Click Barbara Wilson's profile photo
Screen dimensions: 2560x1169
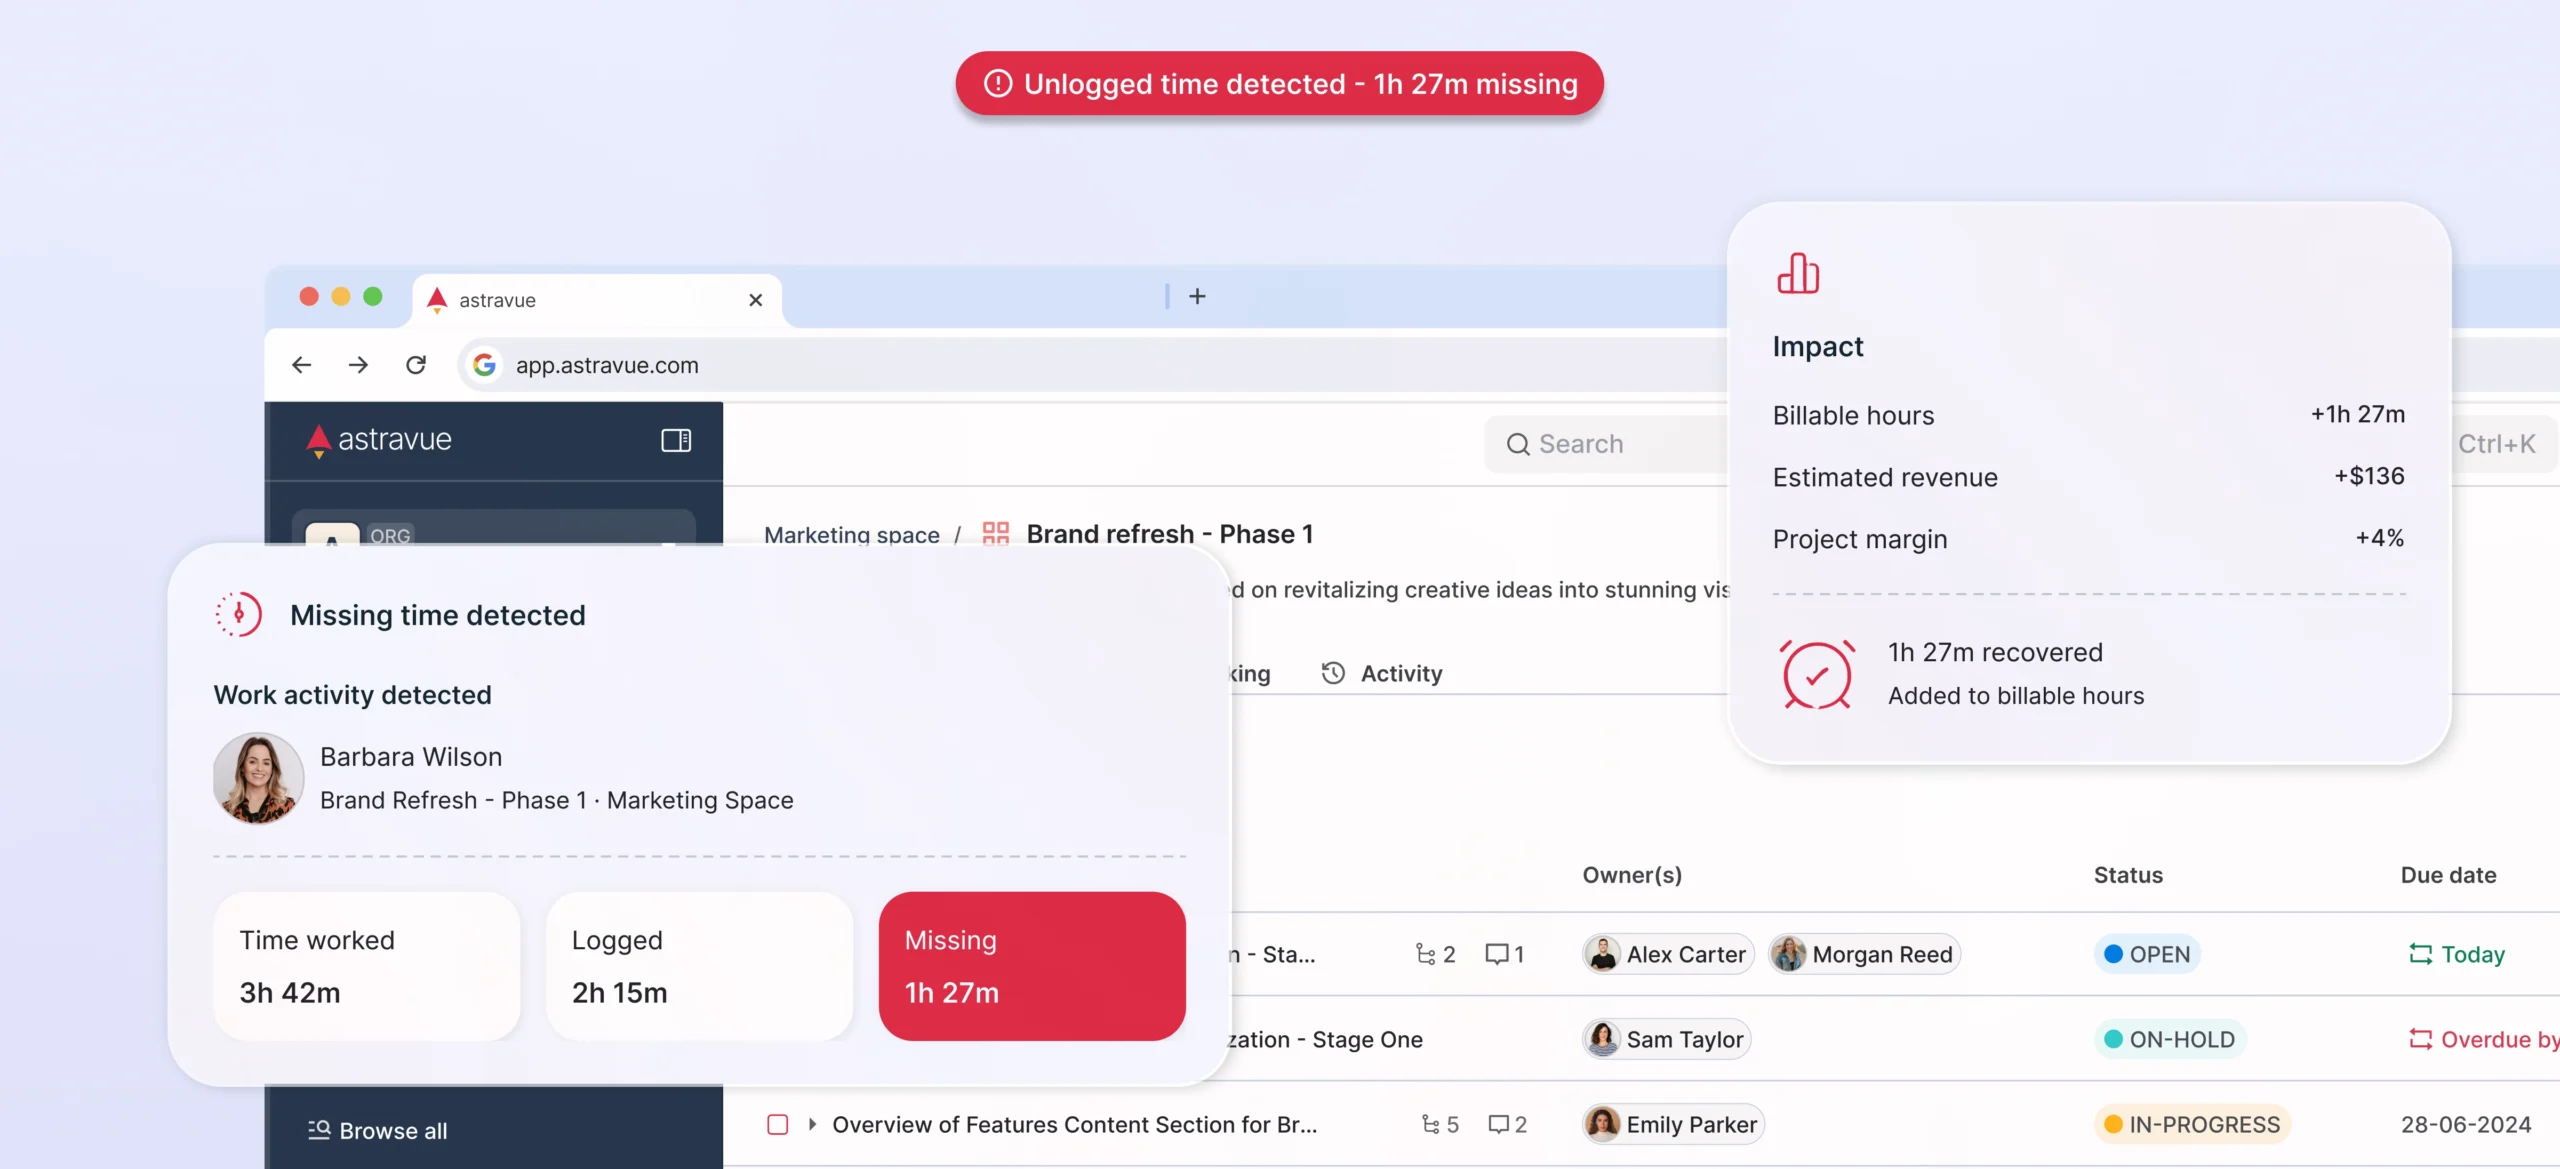tap(258, 778)
